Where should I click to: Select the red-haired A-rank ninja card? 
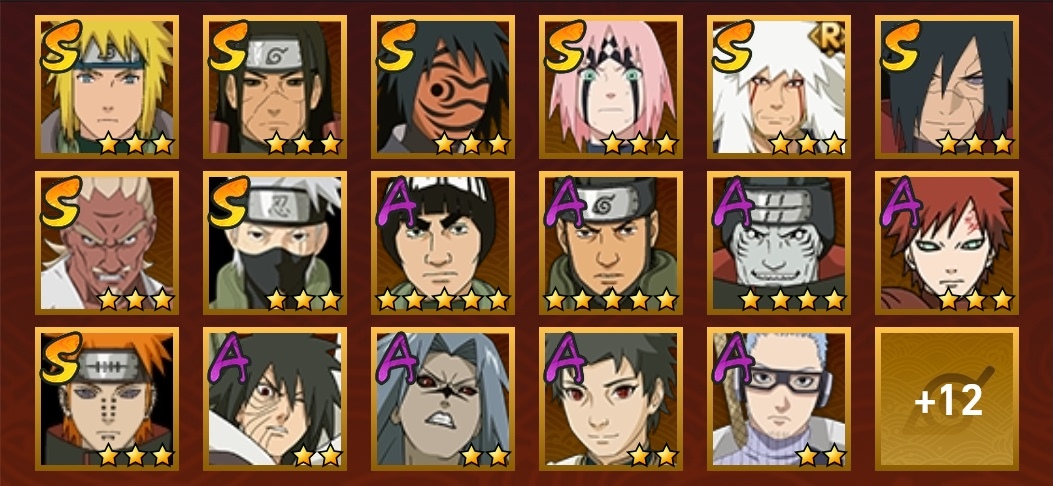946,242
